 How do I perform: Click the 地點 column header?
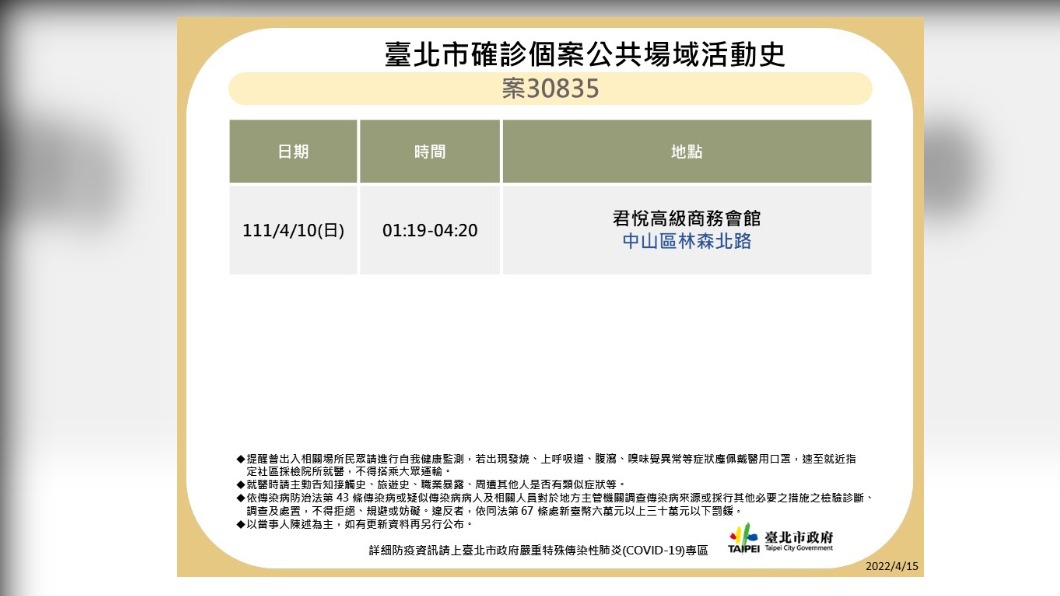(687, 151)
